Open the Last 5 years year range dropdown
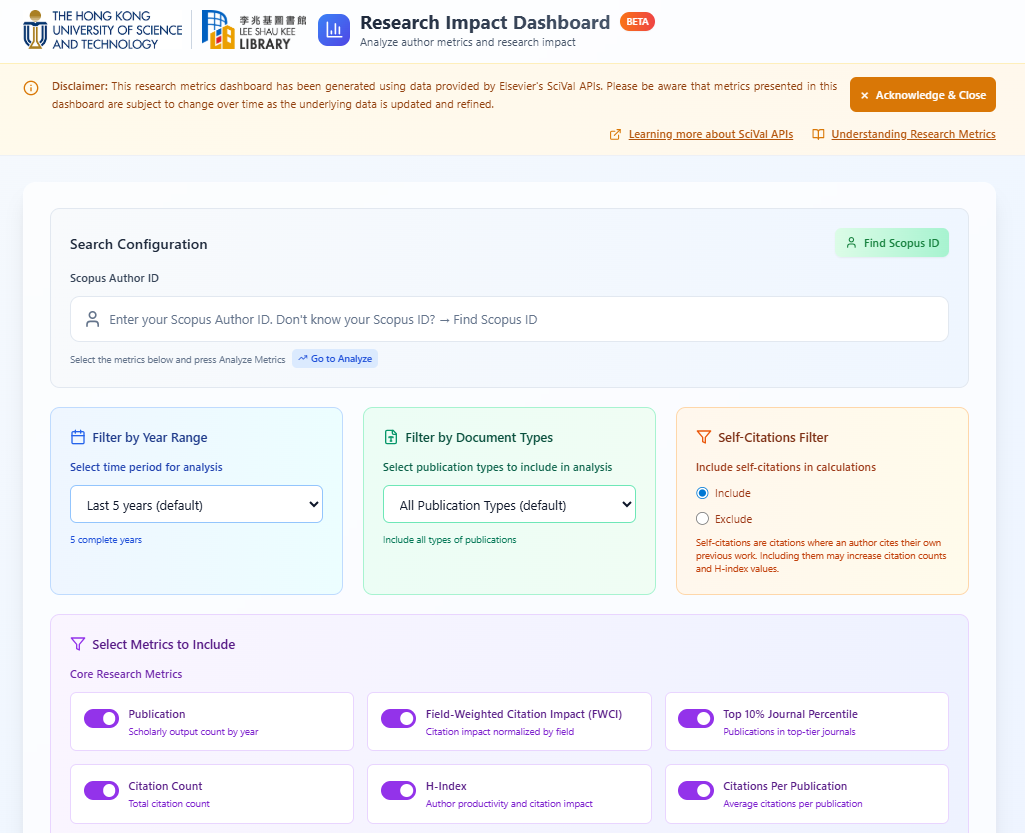This screenshot has width=1025, height=833. click(x=196, y=505)
